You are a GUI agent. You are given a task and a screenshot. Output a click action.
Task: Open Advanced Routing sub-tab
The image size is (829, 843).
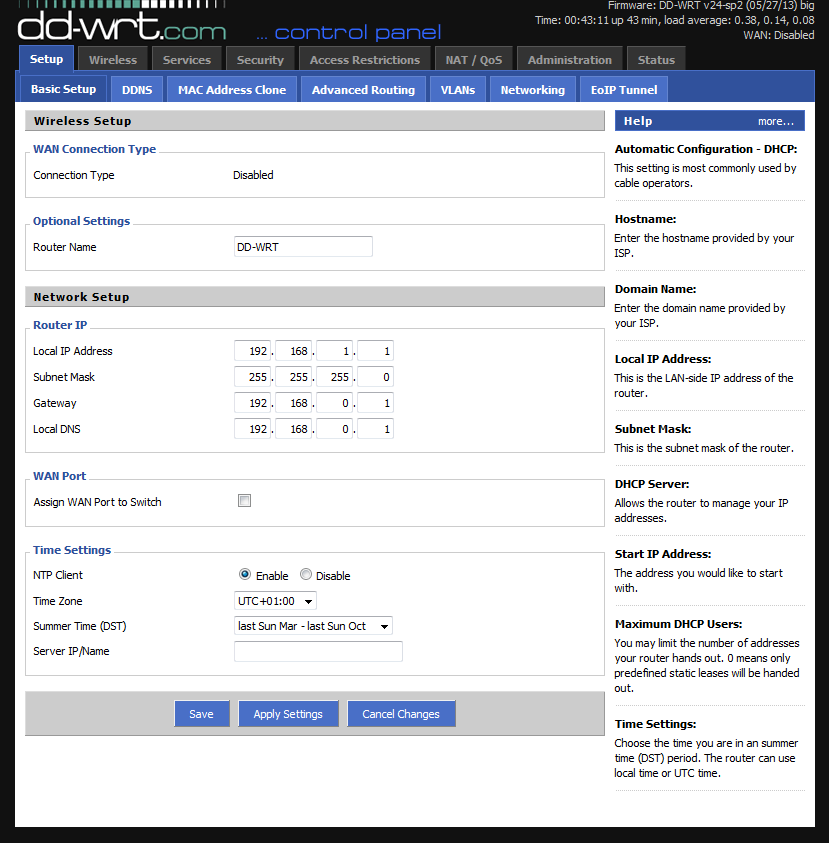click(x=363, y=90)
